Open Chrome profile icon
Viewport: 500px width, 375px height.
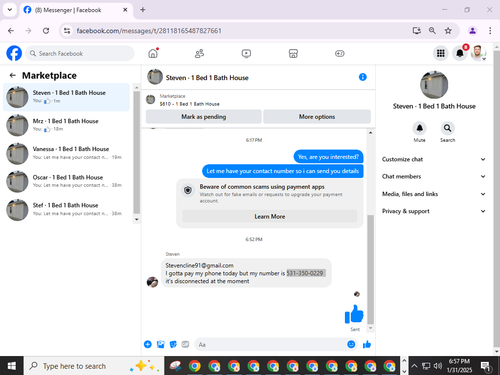click(x=472, y=31)
